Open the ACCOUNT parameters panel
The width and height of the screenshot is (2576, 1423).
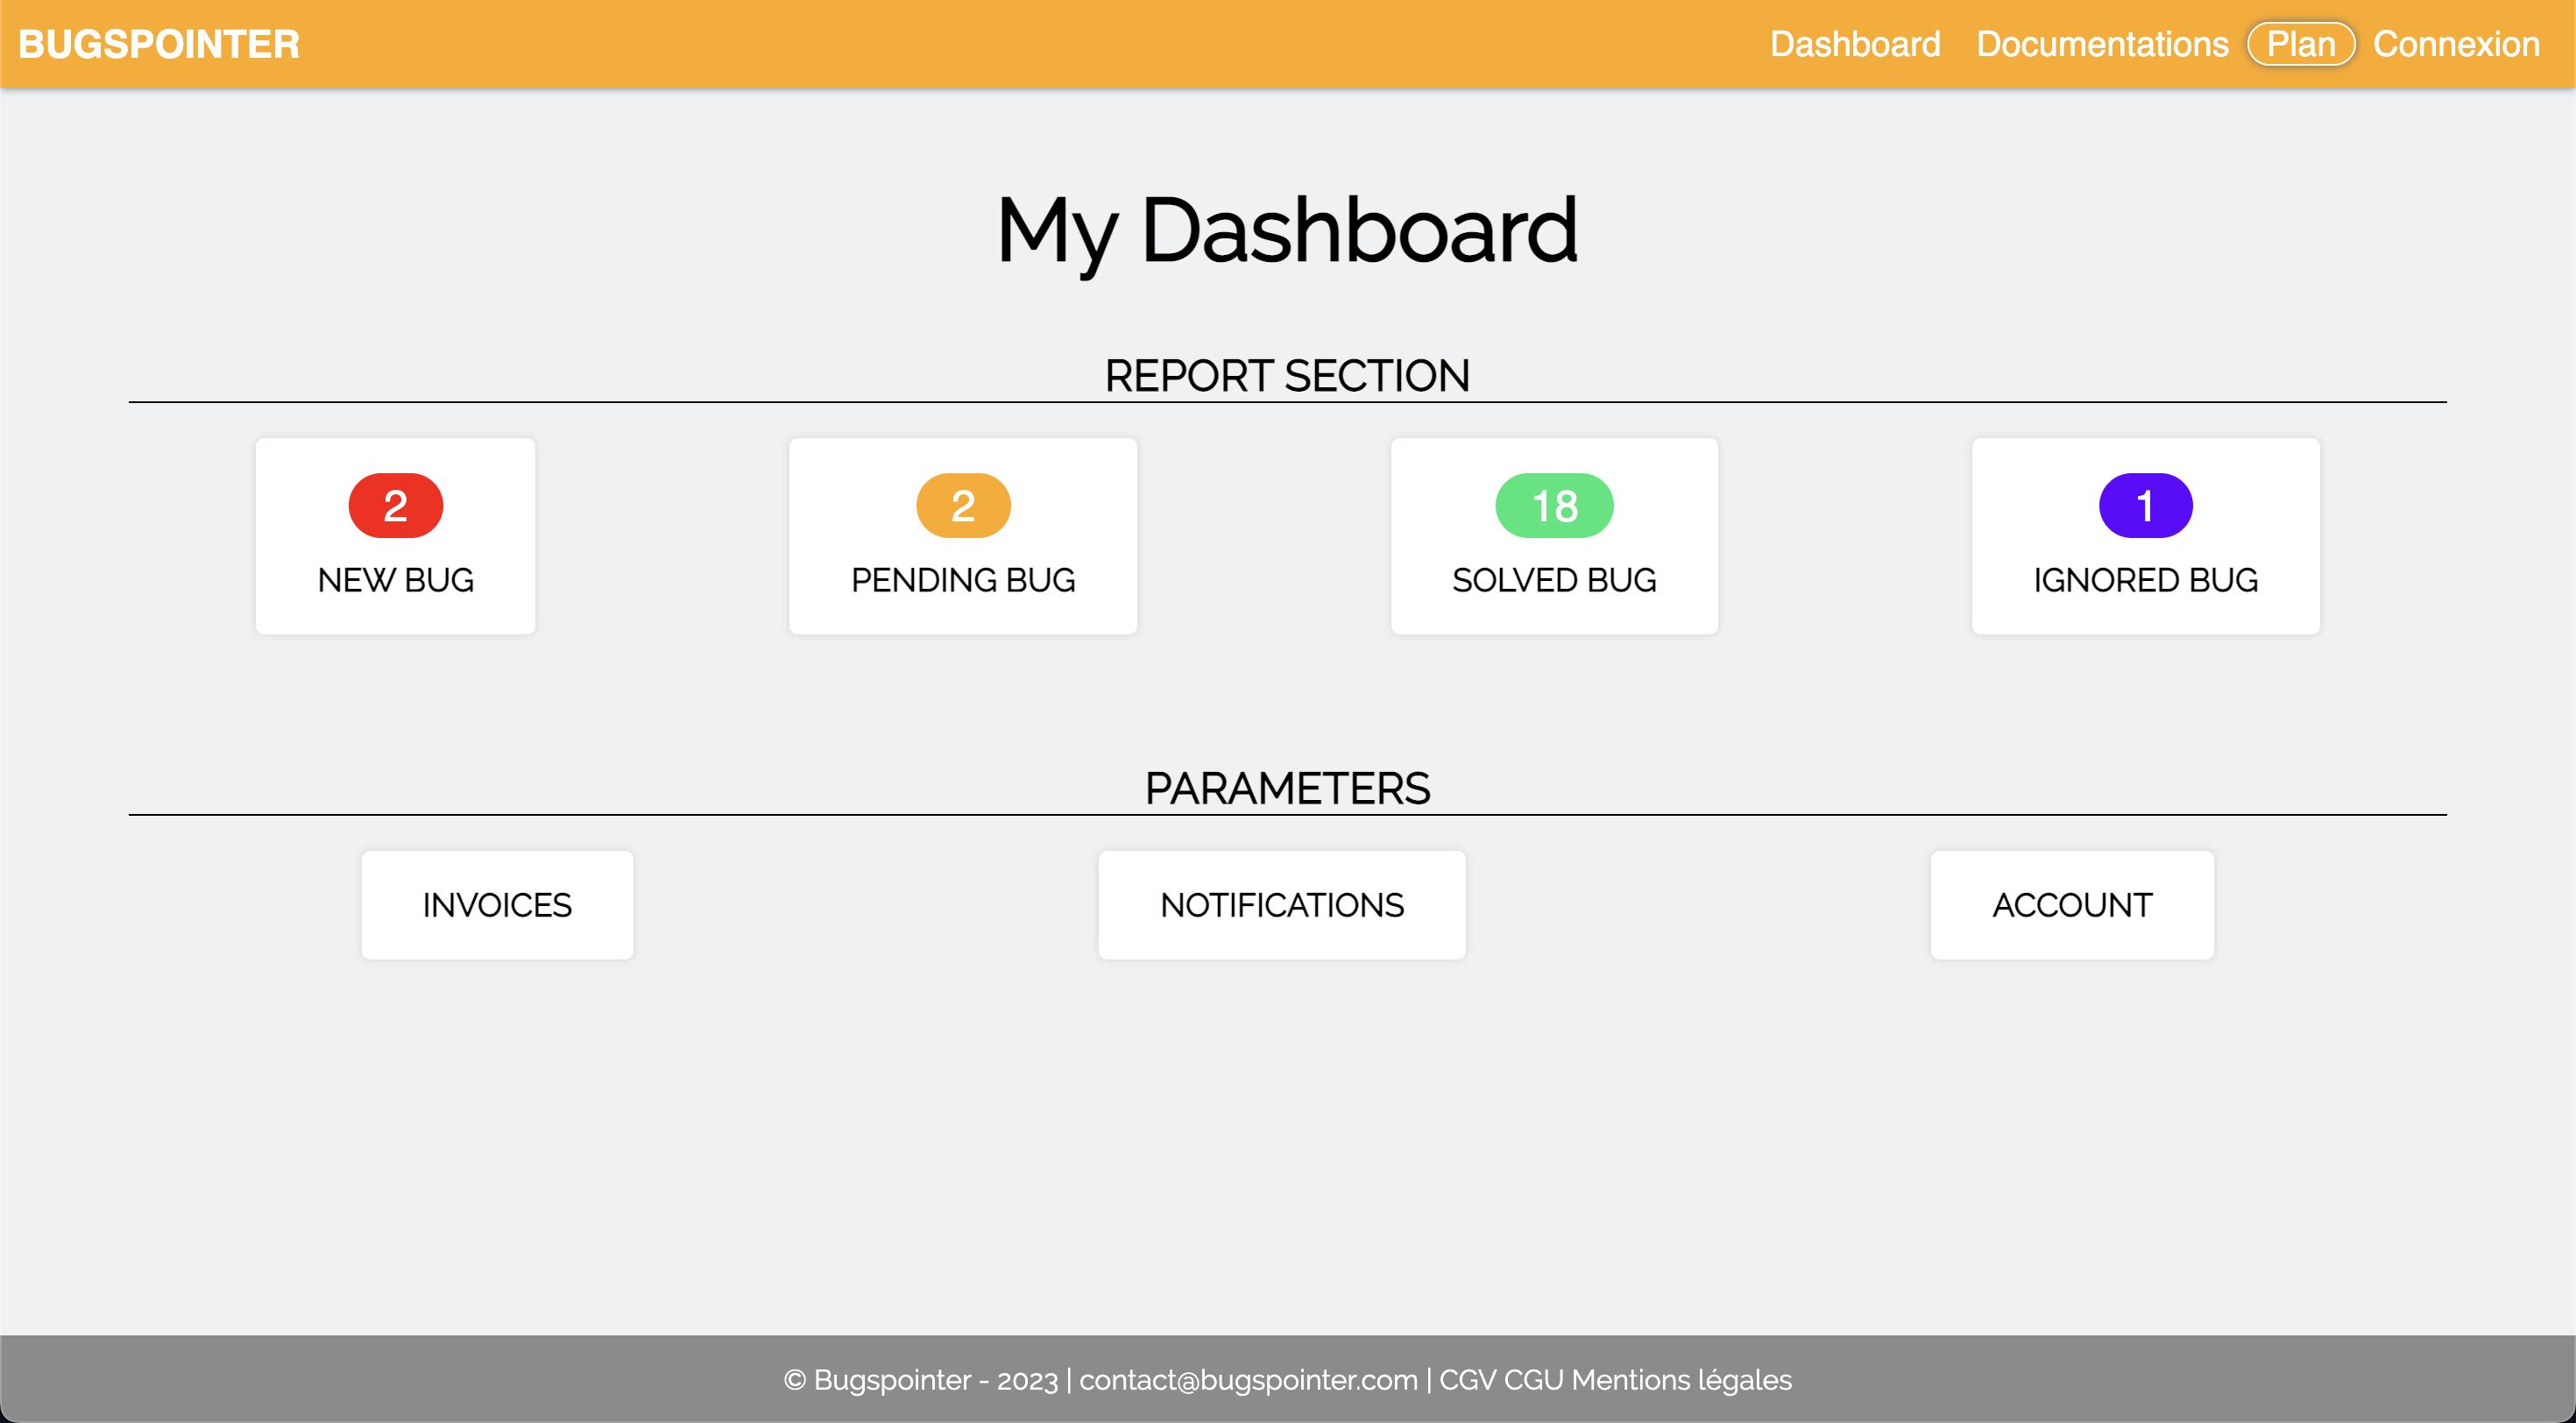pos(2071,904)
